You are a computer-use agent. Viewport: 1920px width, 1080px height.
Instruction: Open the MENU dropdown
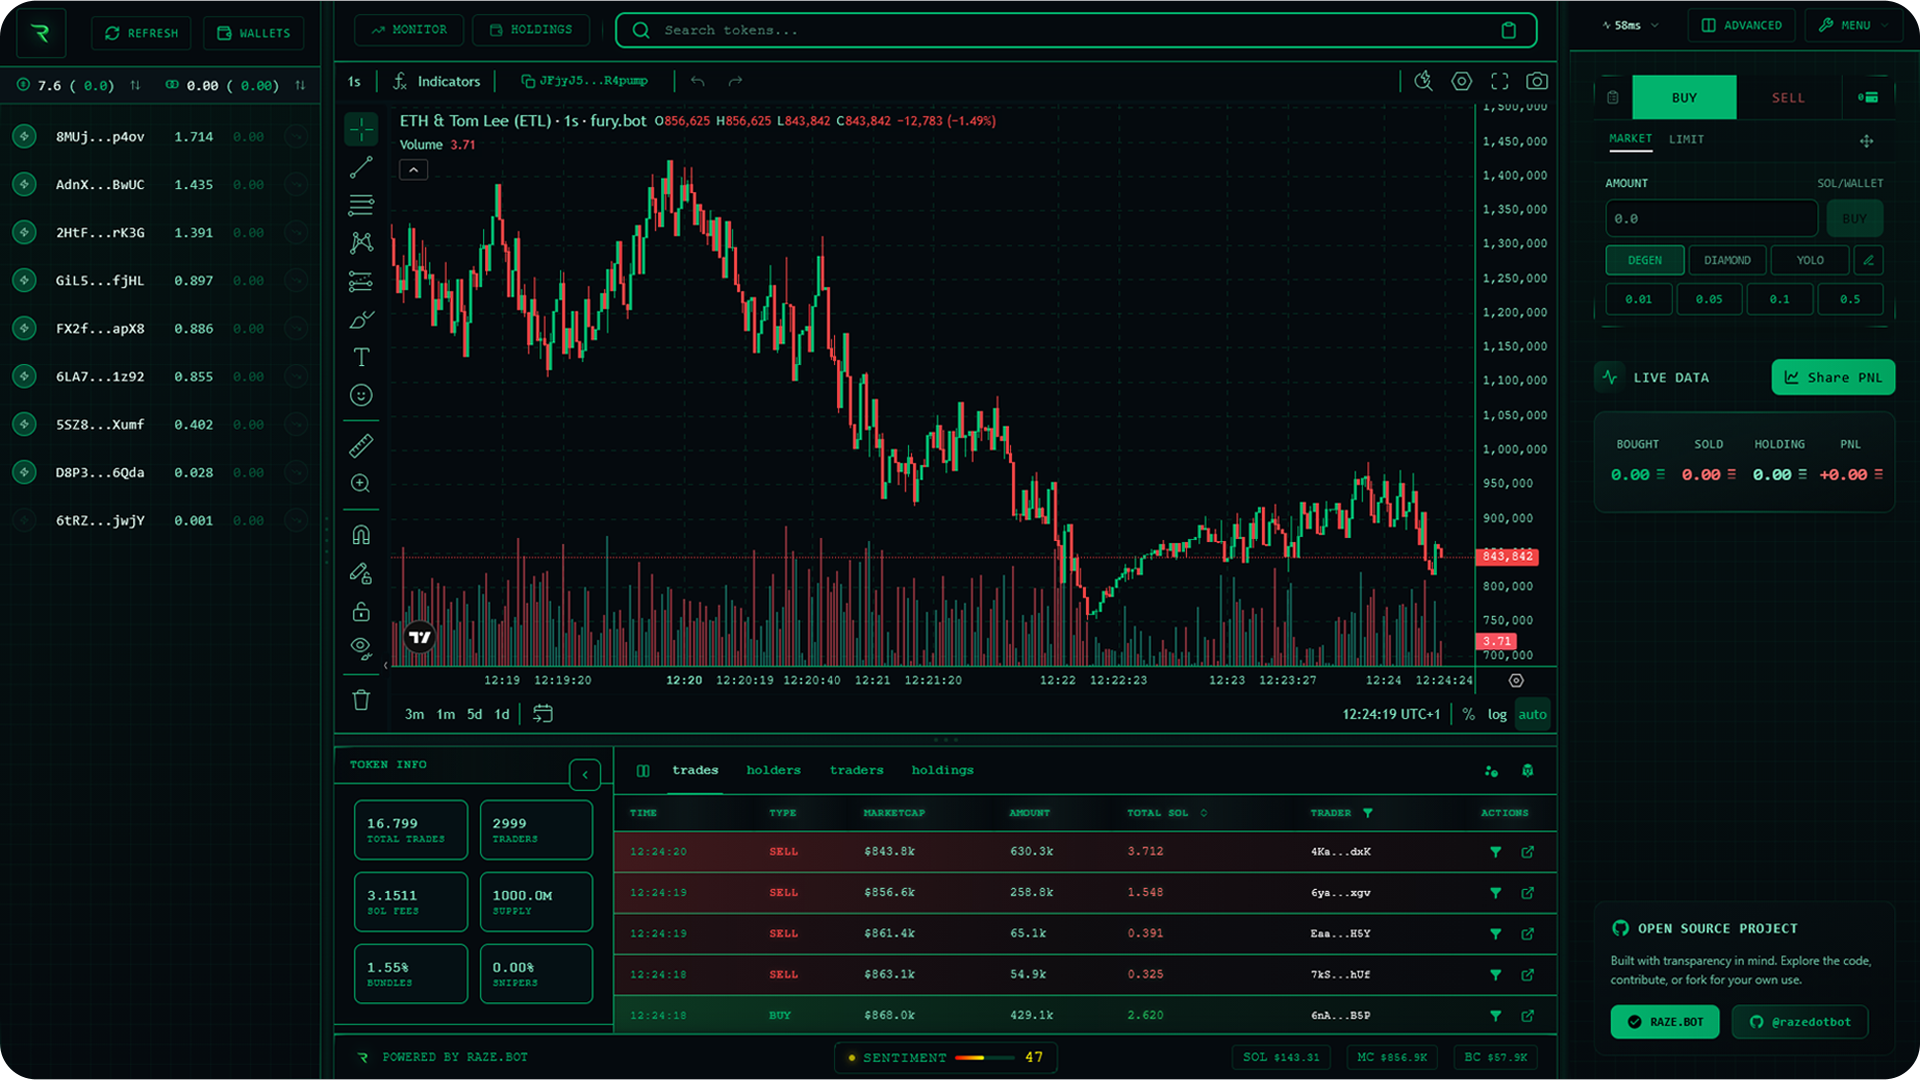coord(1855,26)
